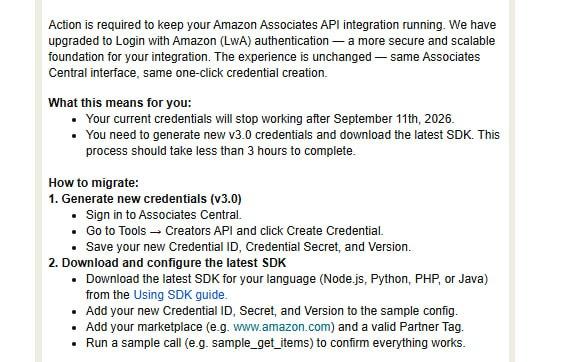This screenshot has width=571, height=362.
Task: Click the 'Run a sample call' bullet
Action: click(x=276, y=343)
